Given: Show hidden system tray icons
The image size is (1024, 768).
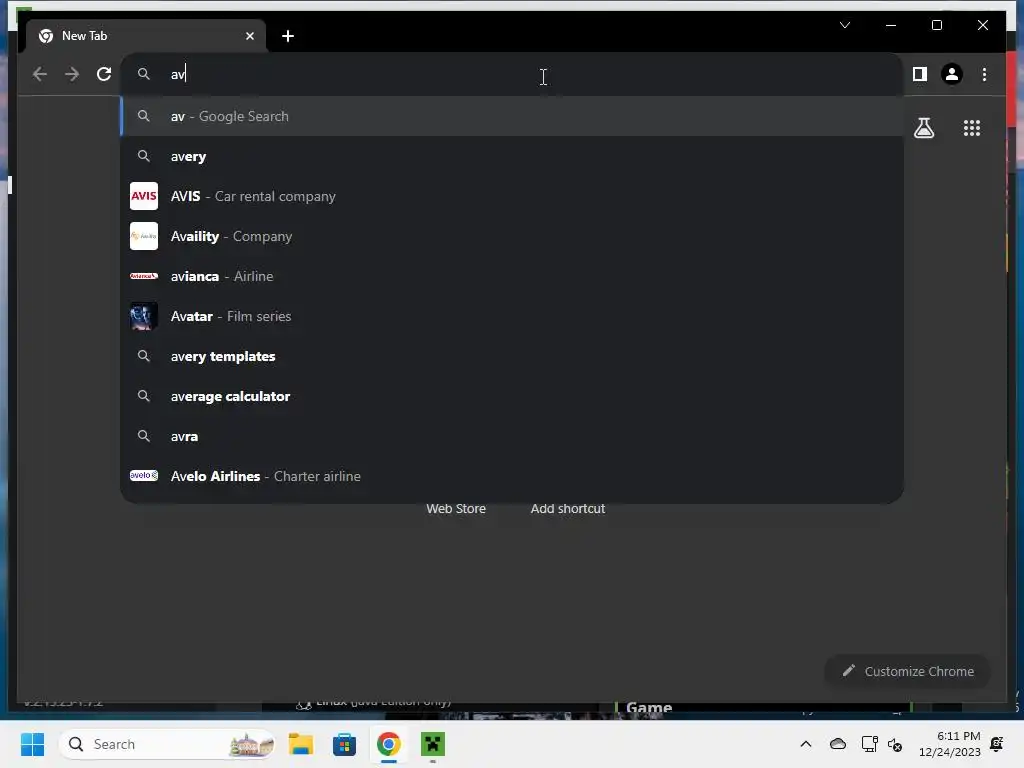Looking at the screenshot, I should 806,744.
